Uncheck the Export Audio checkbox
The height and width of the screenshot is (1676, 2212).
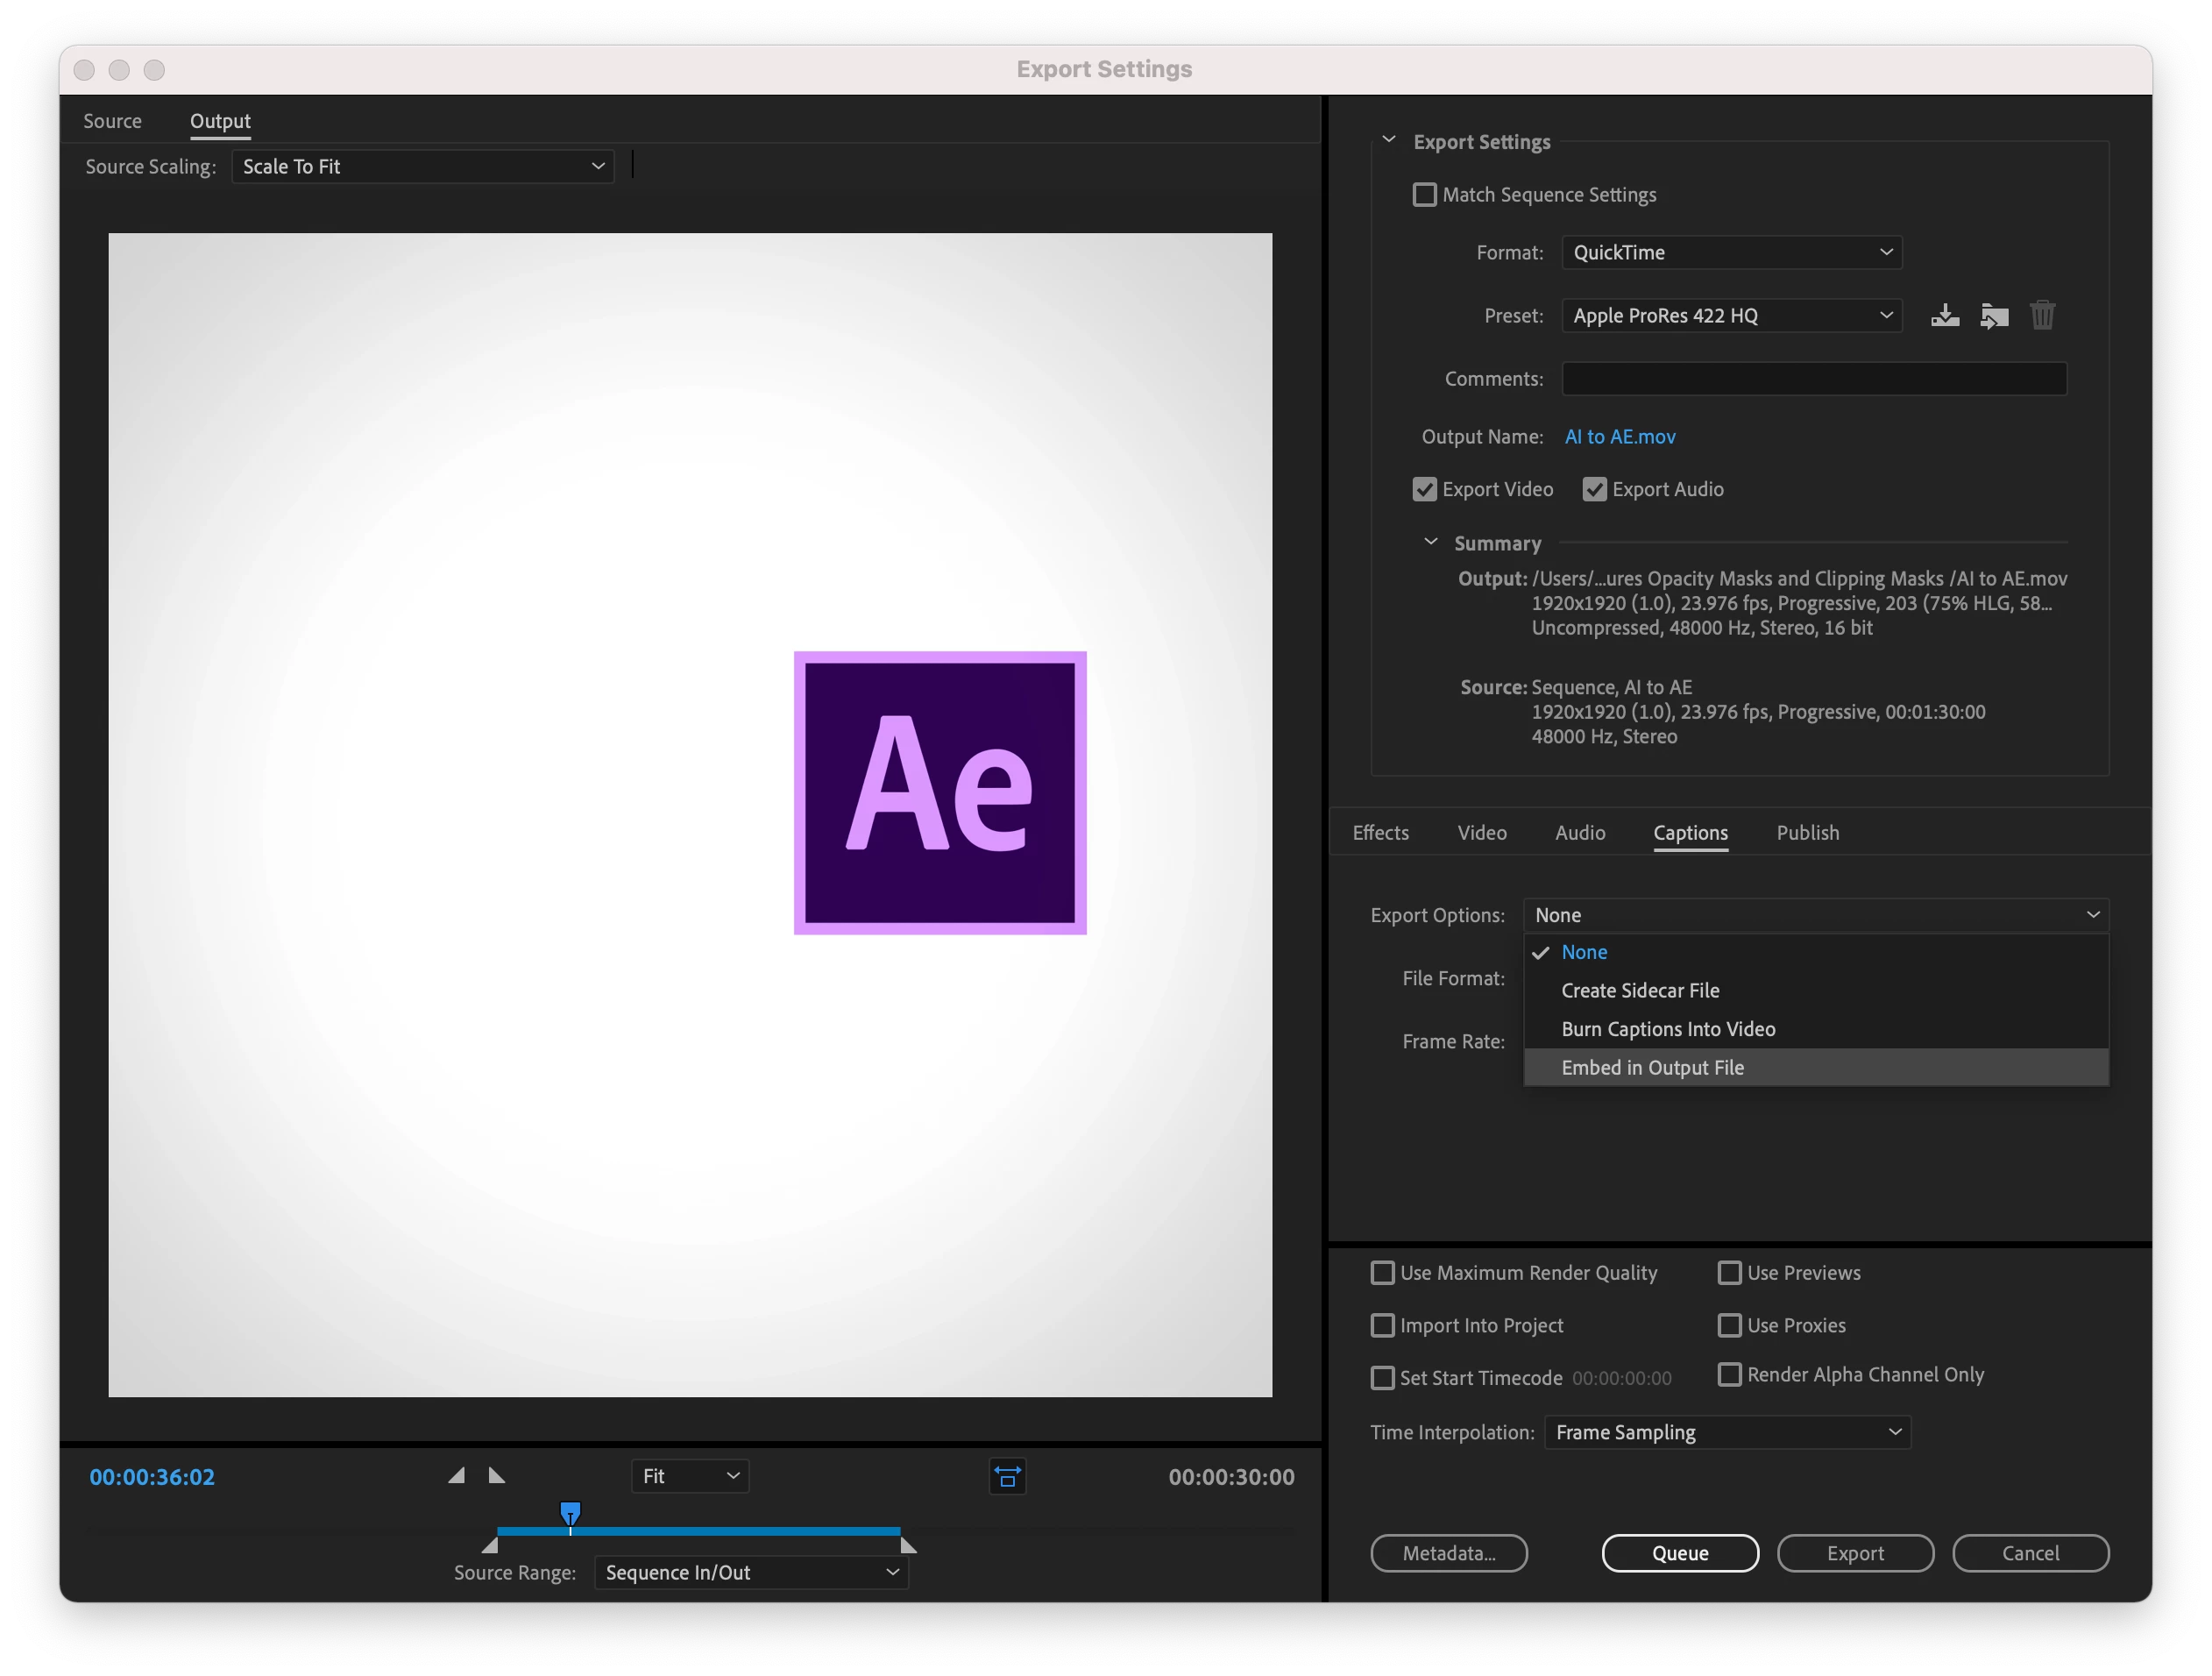1594,489
